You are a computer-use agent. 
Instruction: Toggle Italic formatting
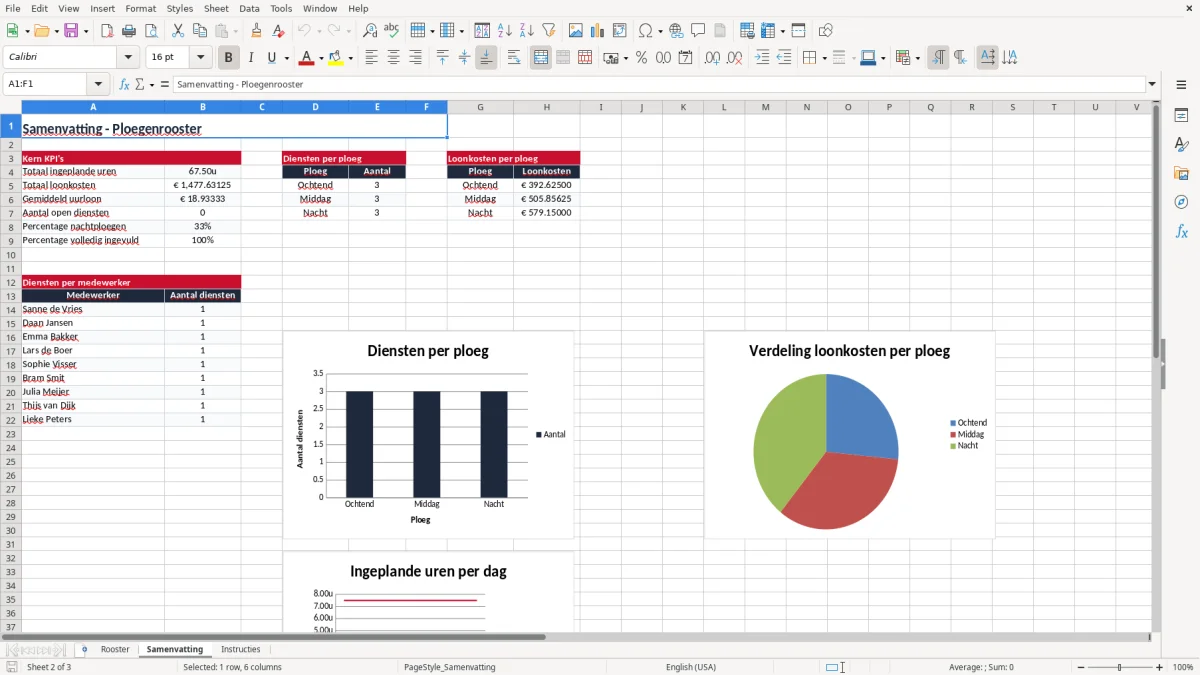(251, 58)
